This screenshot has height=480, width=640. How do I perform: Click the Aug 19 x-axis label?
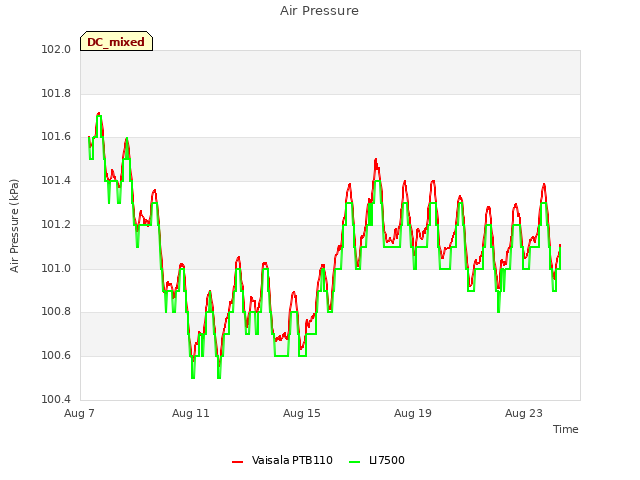tap(413, 413)
